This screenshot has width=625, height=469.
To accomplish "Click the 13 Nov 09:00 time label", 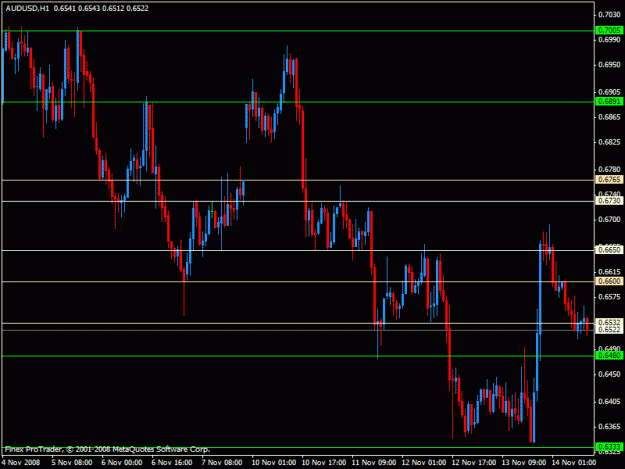I will click(x=524, y=462).
